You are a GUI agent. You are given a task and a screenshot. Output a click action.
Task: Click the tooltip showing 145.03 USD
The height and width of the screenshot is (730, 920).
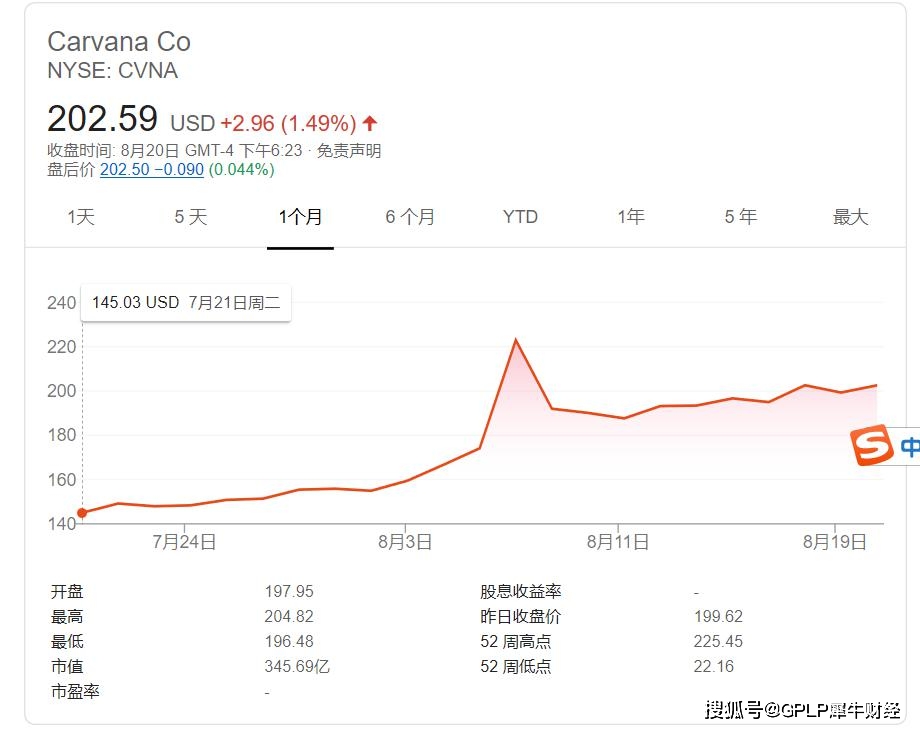(x=185, y=301)
